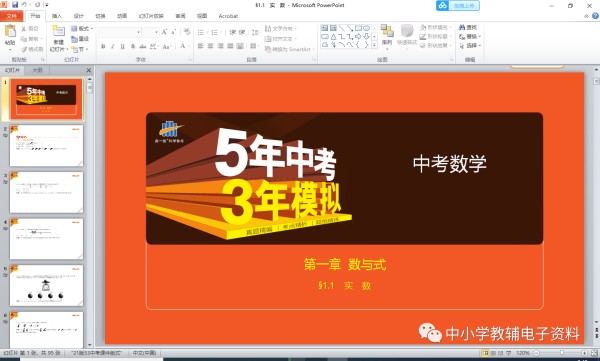
Task: Open the Insert ribbon tab
Action: coord(57,16)
